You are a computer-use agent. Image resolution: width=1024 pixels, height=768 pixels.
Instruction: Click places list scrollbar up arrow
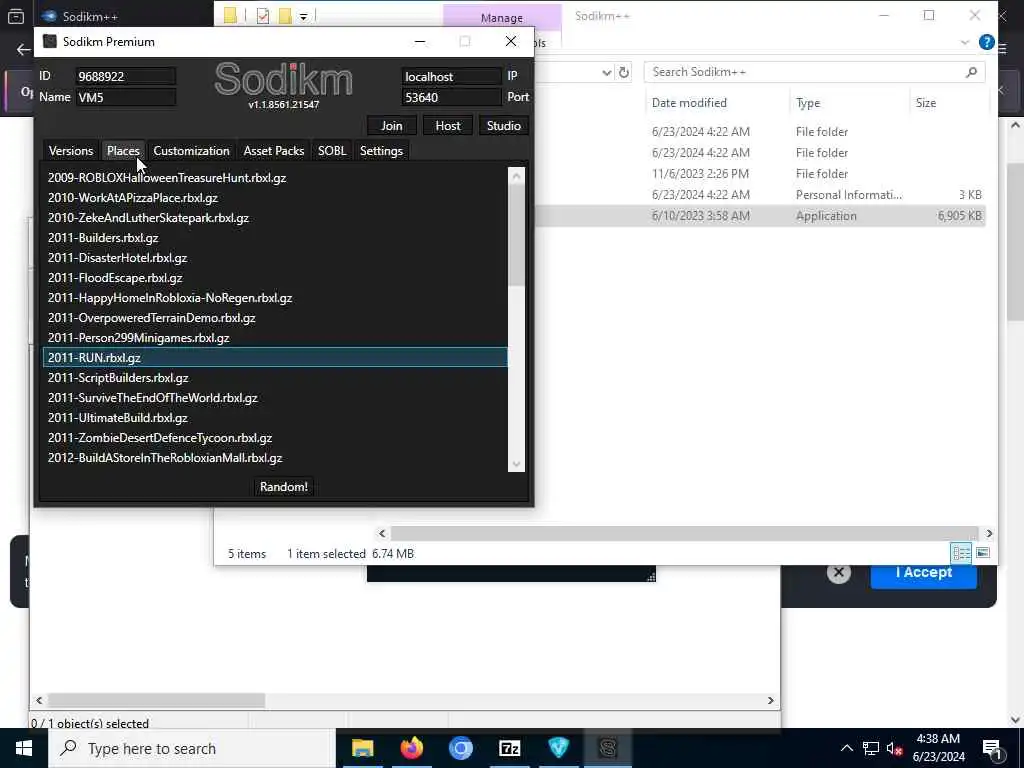516,176
